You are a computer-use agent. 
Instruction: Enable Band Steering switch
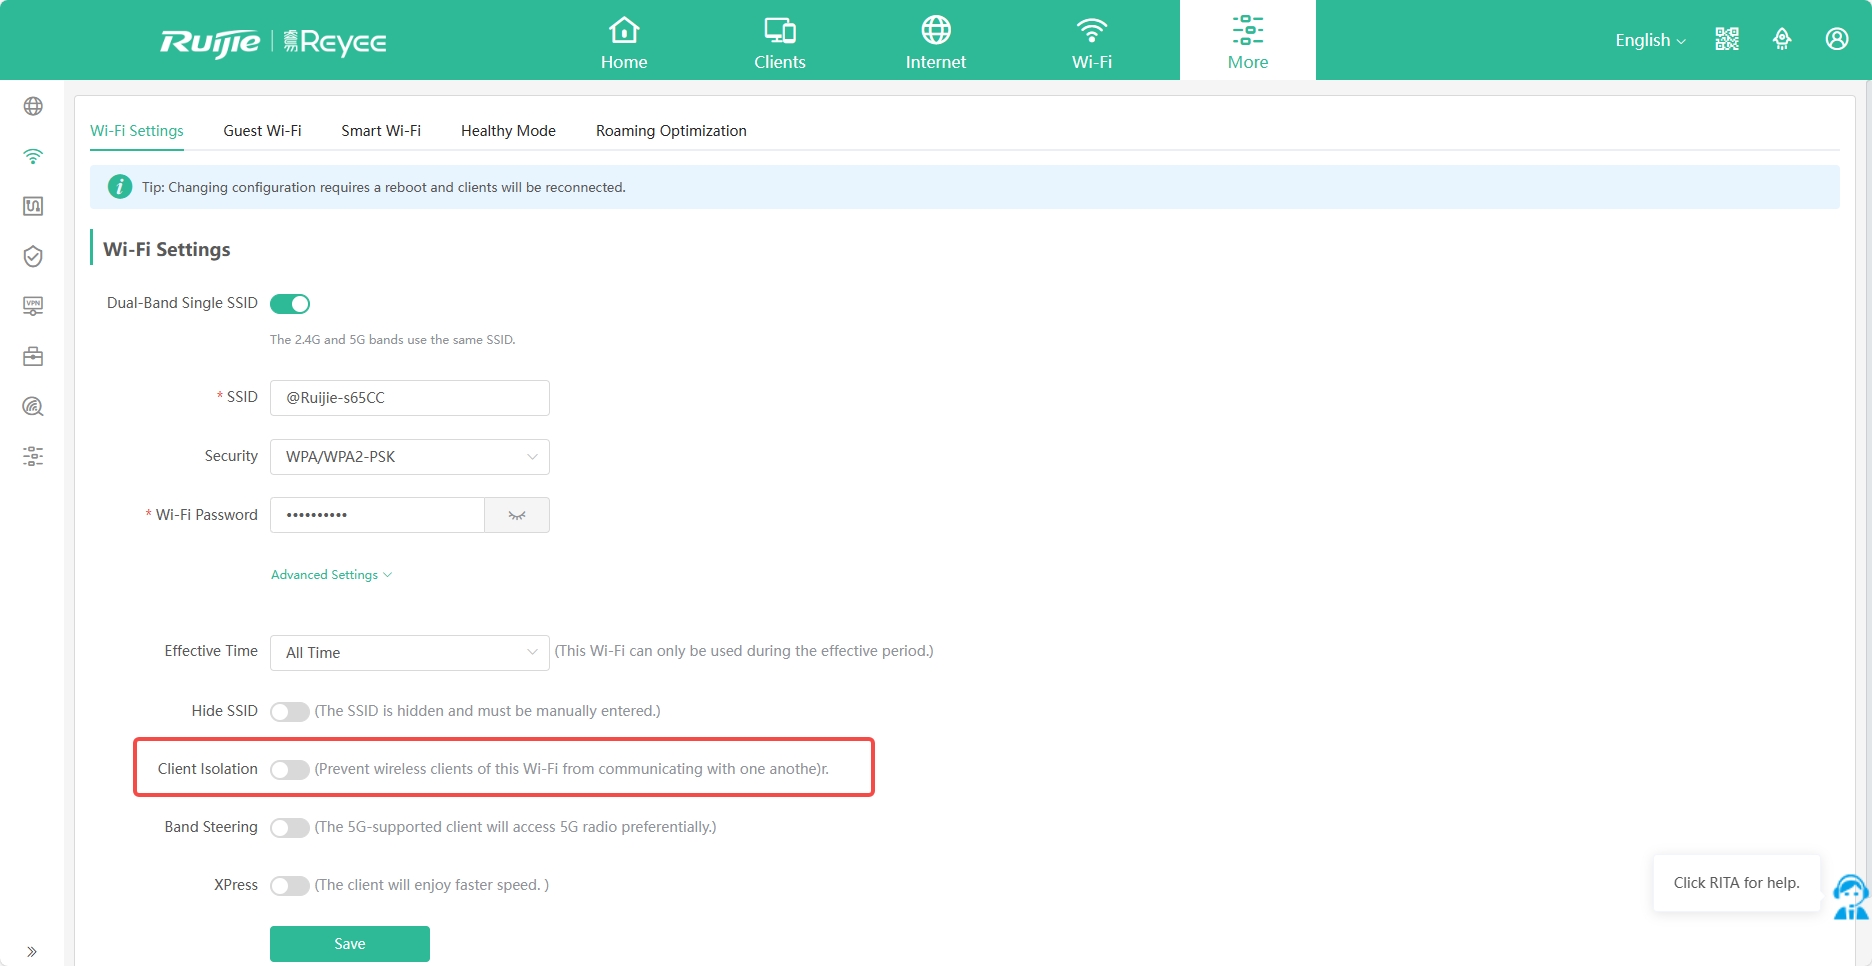(x=290, y=827)
